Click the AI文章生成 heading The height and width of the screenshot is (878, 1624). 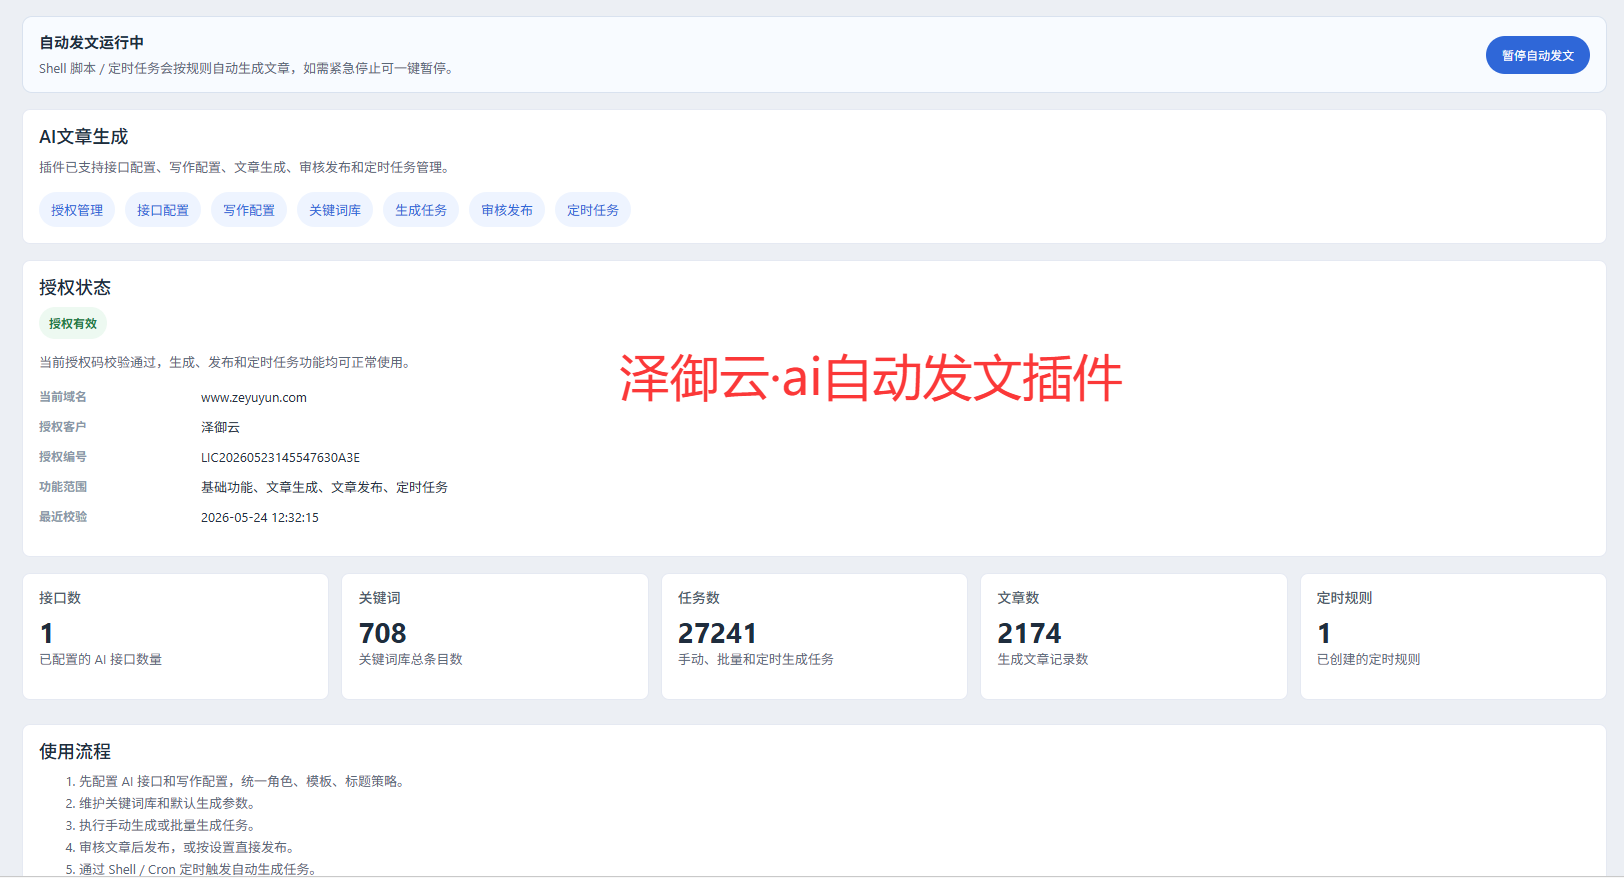(84, 137)
